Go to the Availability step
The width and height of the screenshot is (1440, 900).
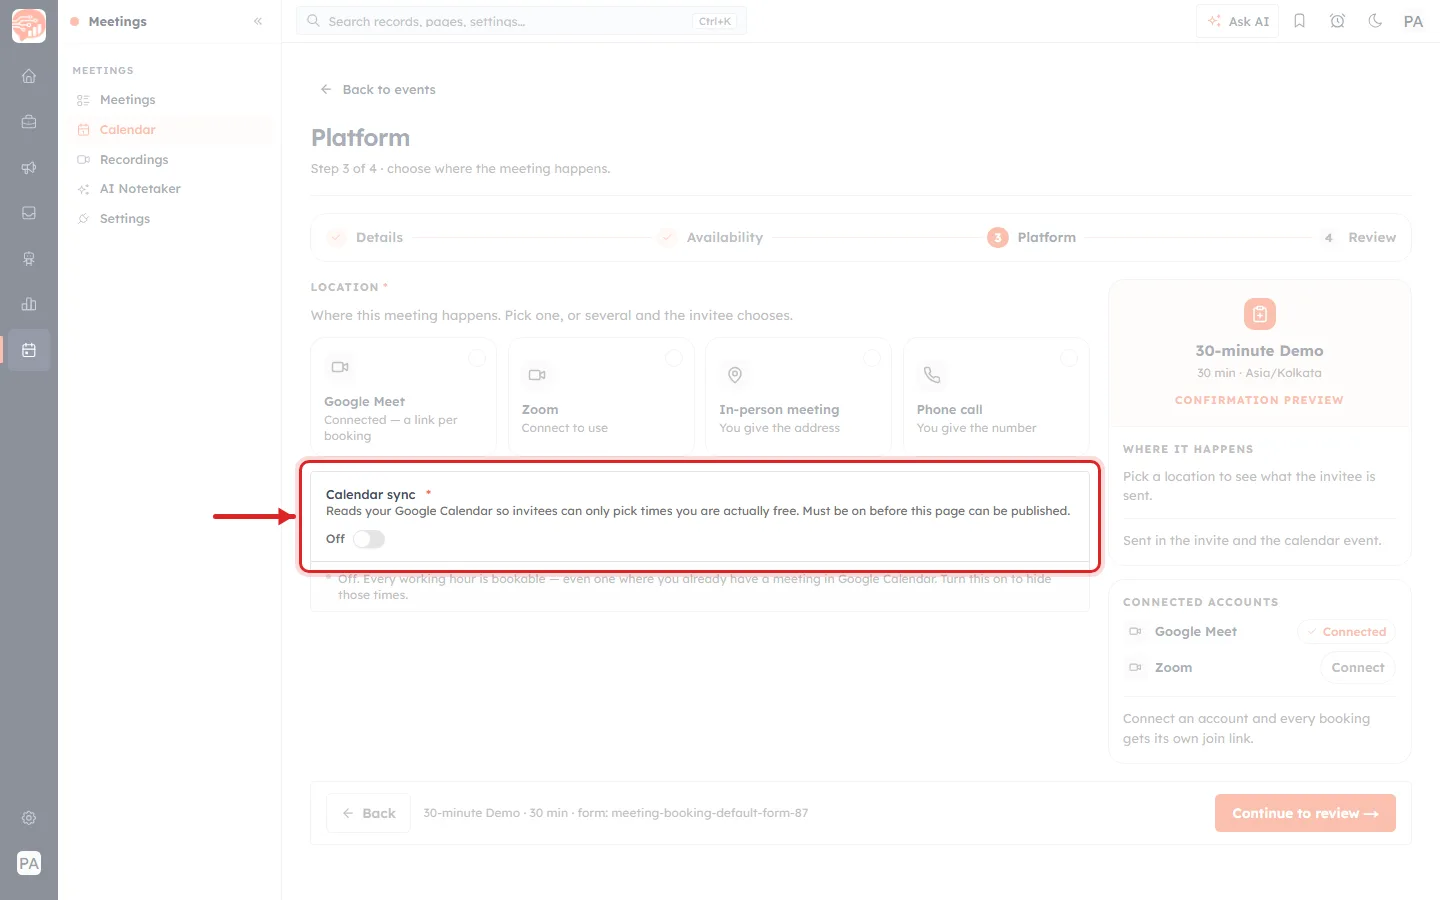tap(710, 238)
